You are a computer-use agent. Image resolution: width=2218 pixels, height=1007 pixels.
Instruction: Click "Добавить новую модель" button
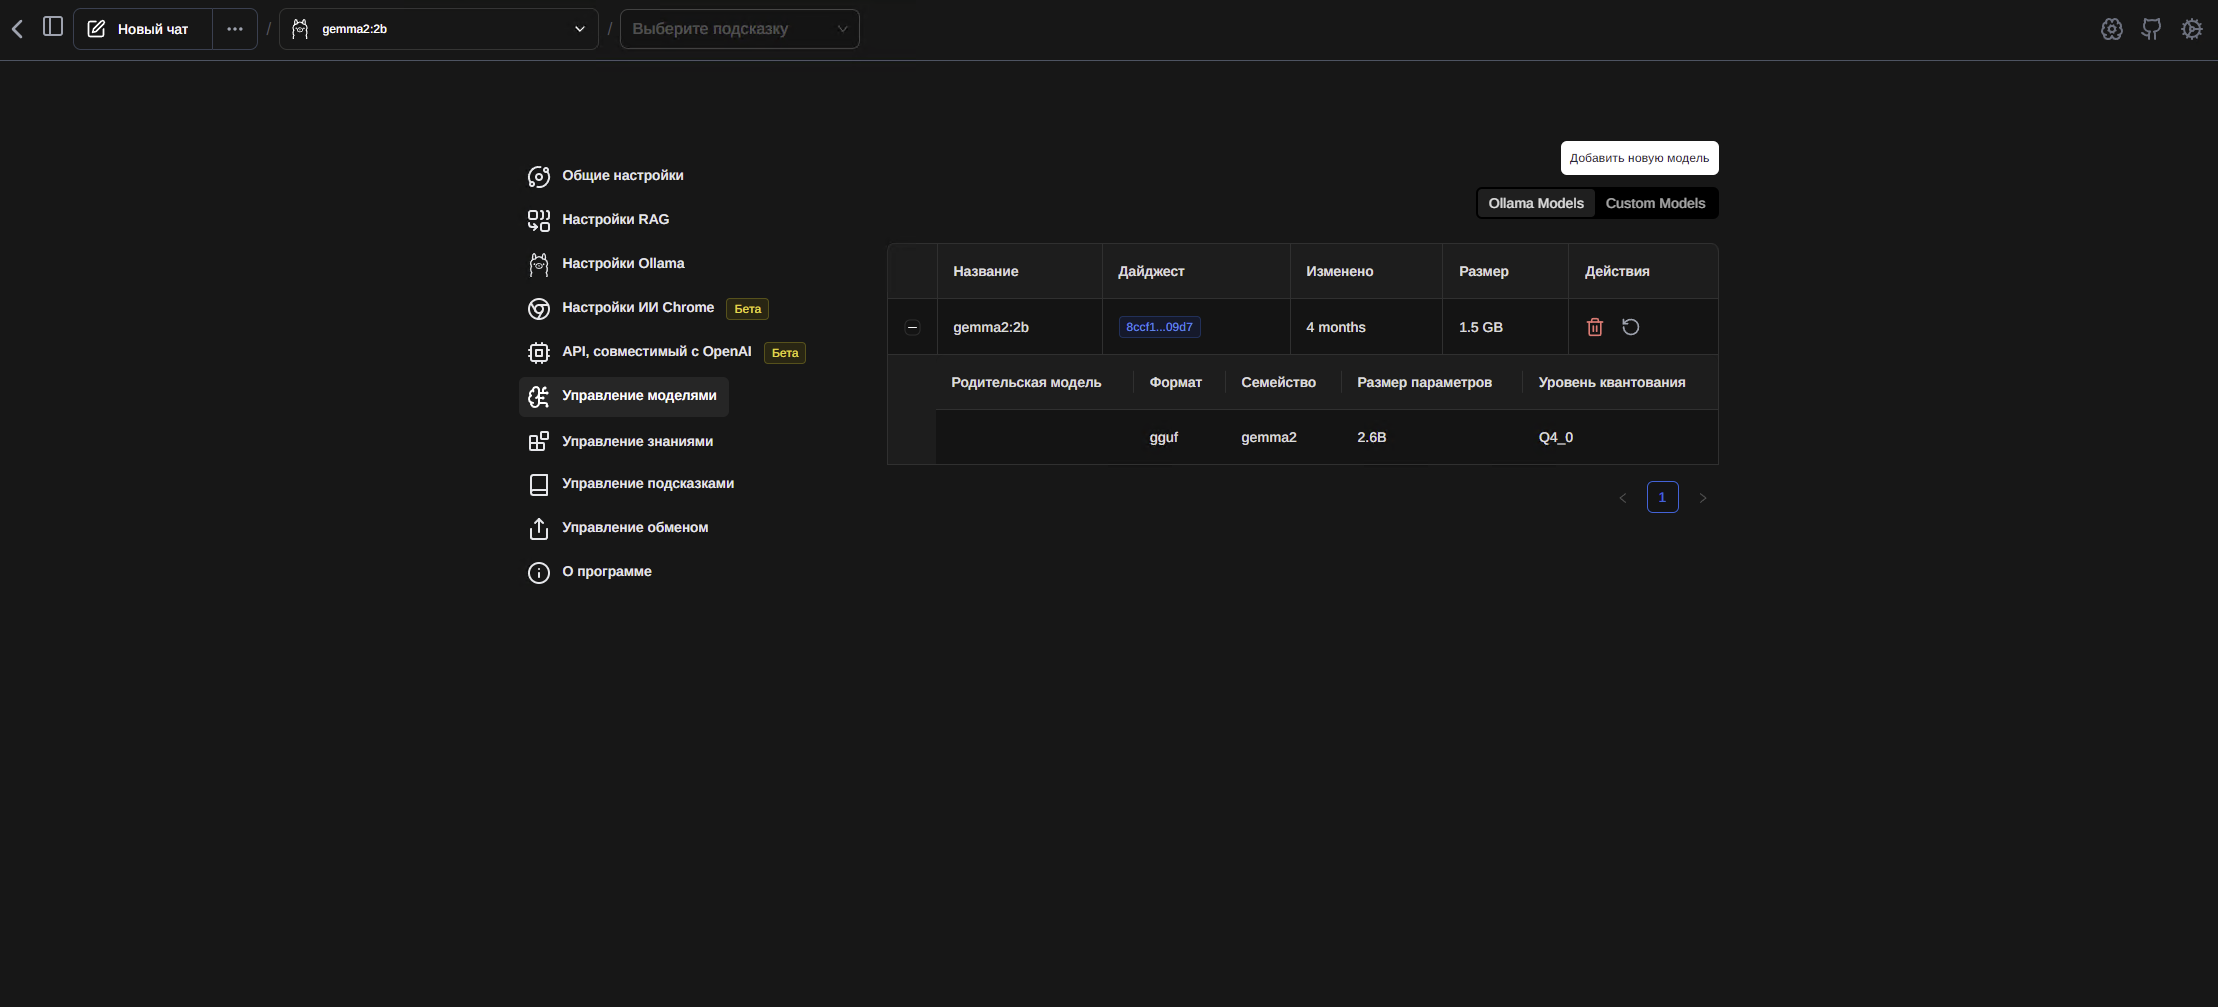1639,158
